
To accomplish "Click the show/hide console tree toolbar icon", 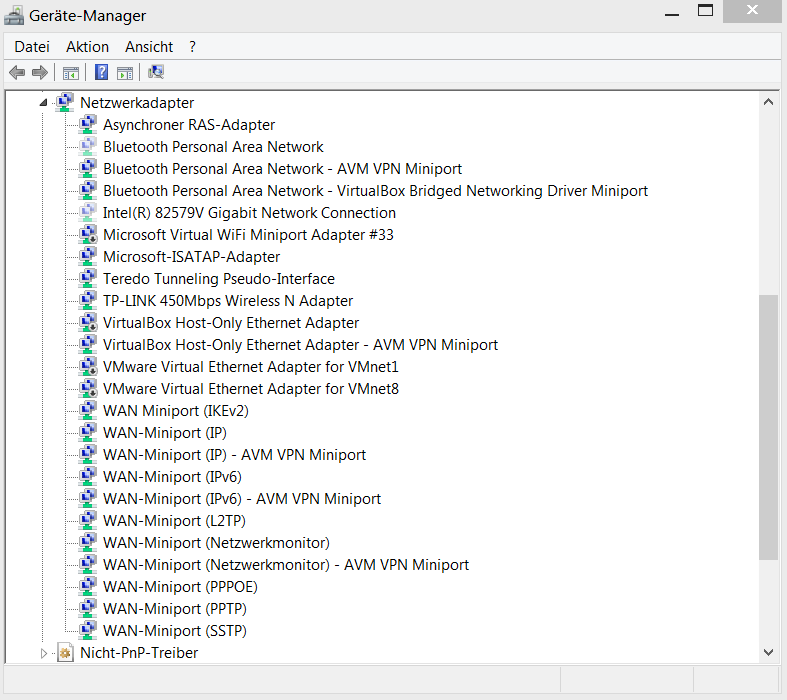I will [x=71, y=73].
